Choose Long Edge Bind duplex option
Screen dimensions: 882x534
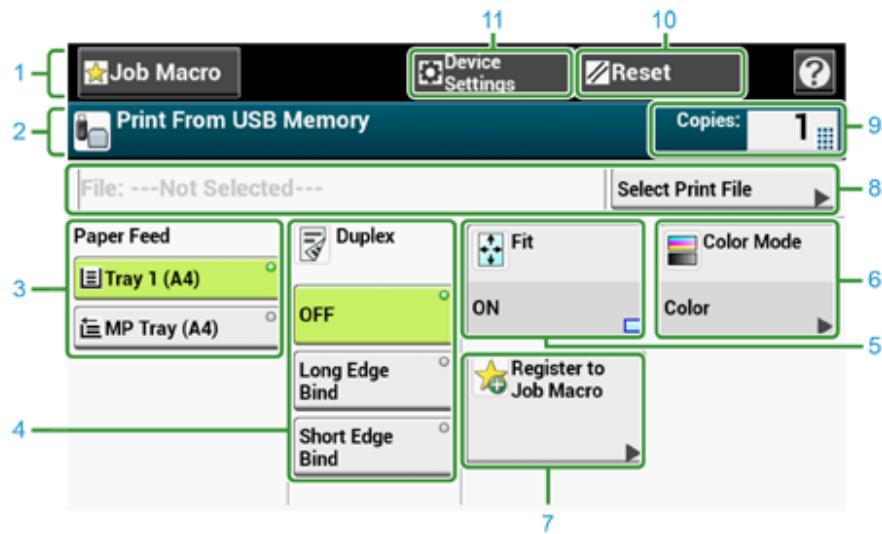tap(372, 381)
